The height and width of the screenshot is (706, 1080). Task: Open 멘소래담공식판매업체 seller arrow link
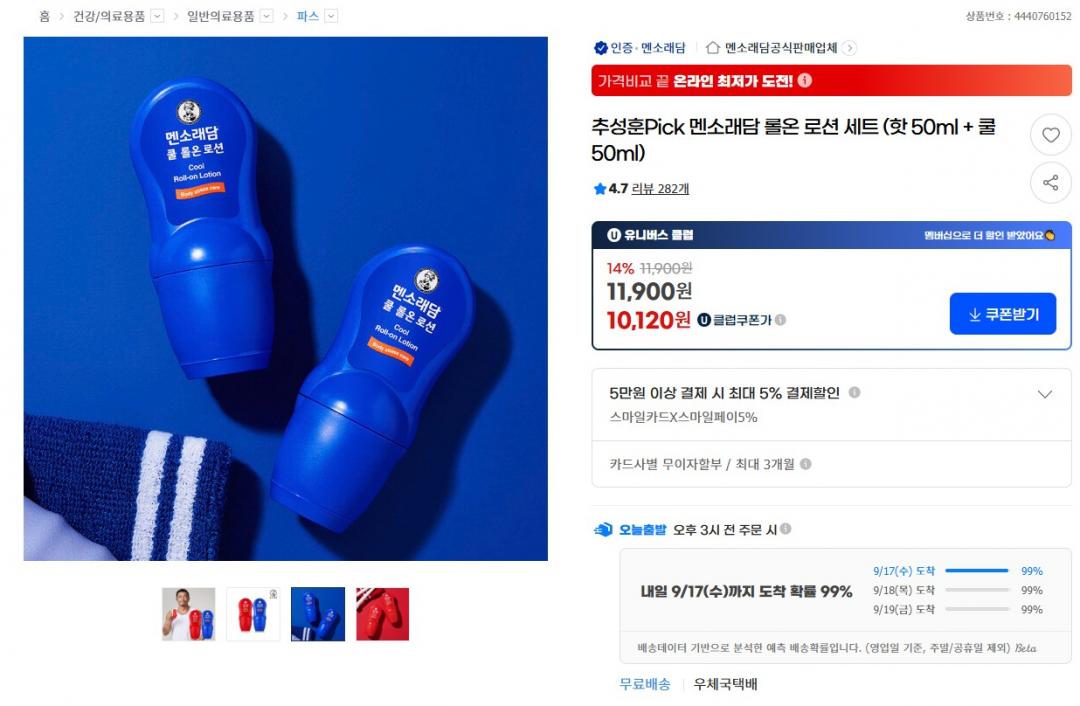pos(850,48)
